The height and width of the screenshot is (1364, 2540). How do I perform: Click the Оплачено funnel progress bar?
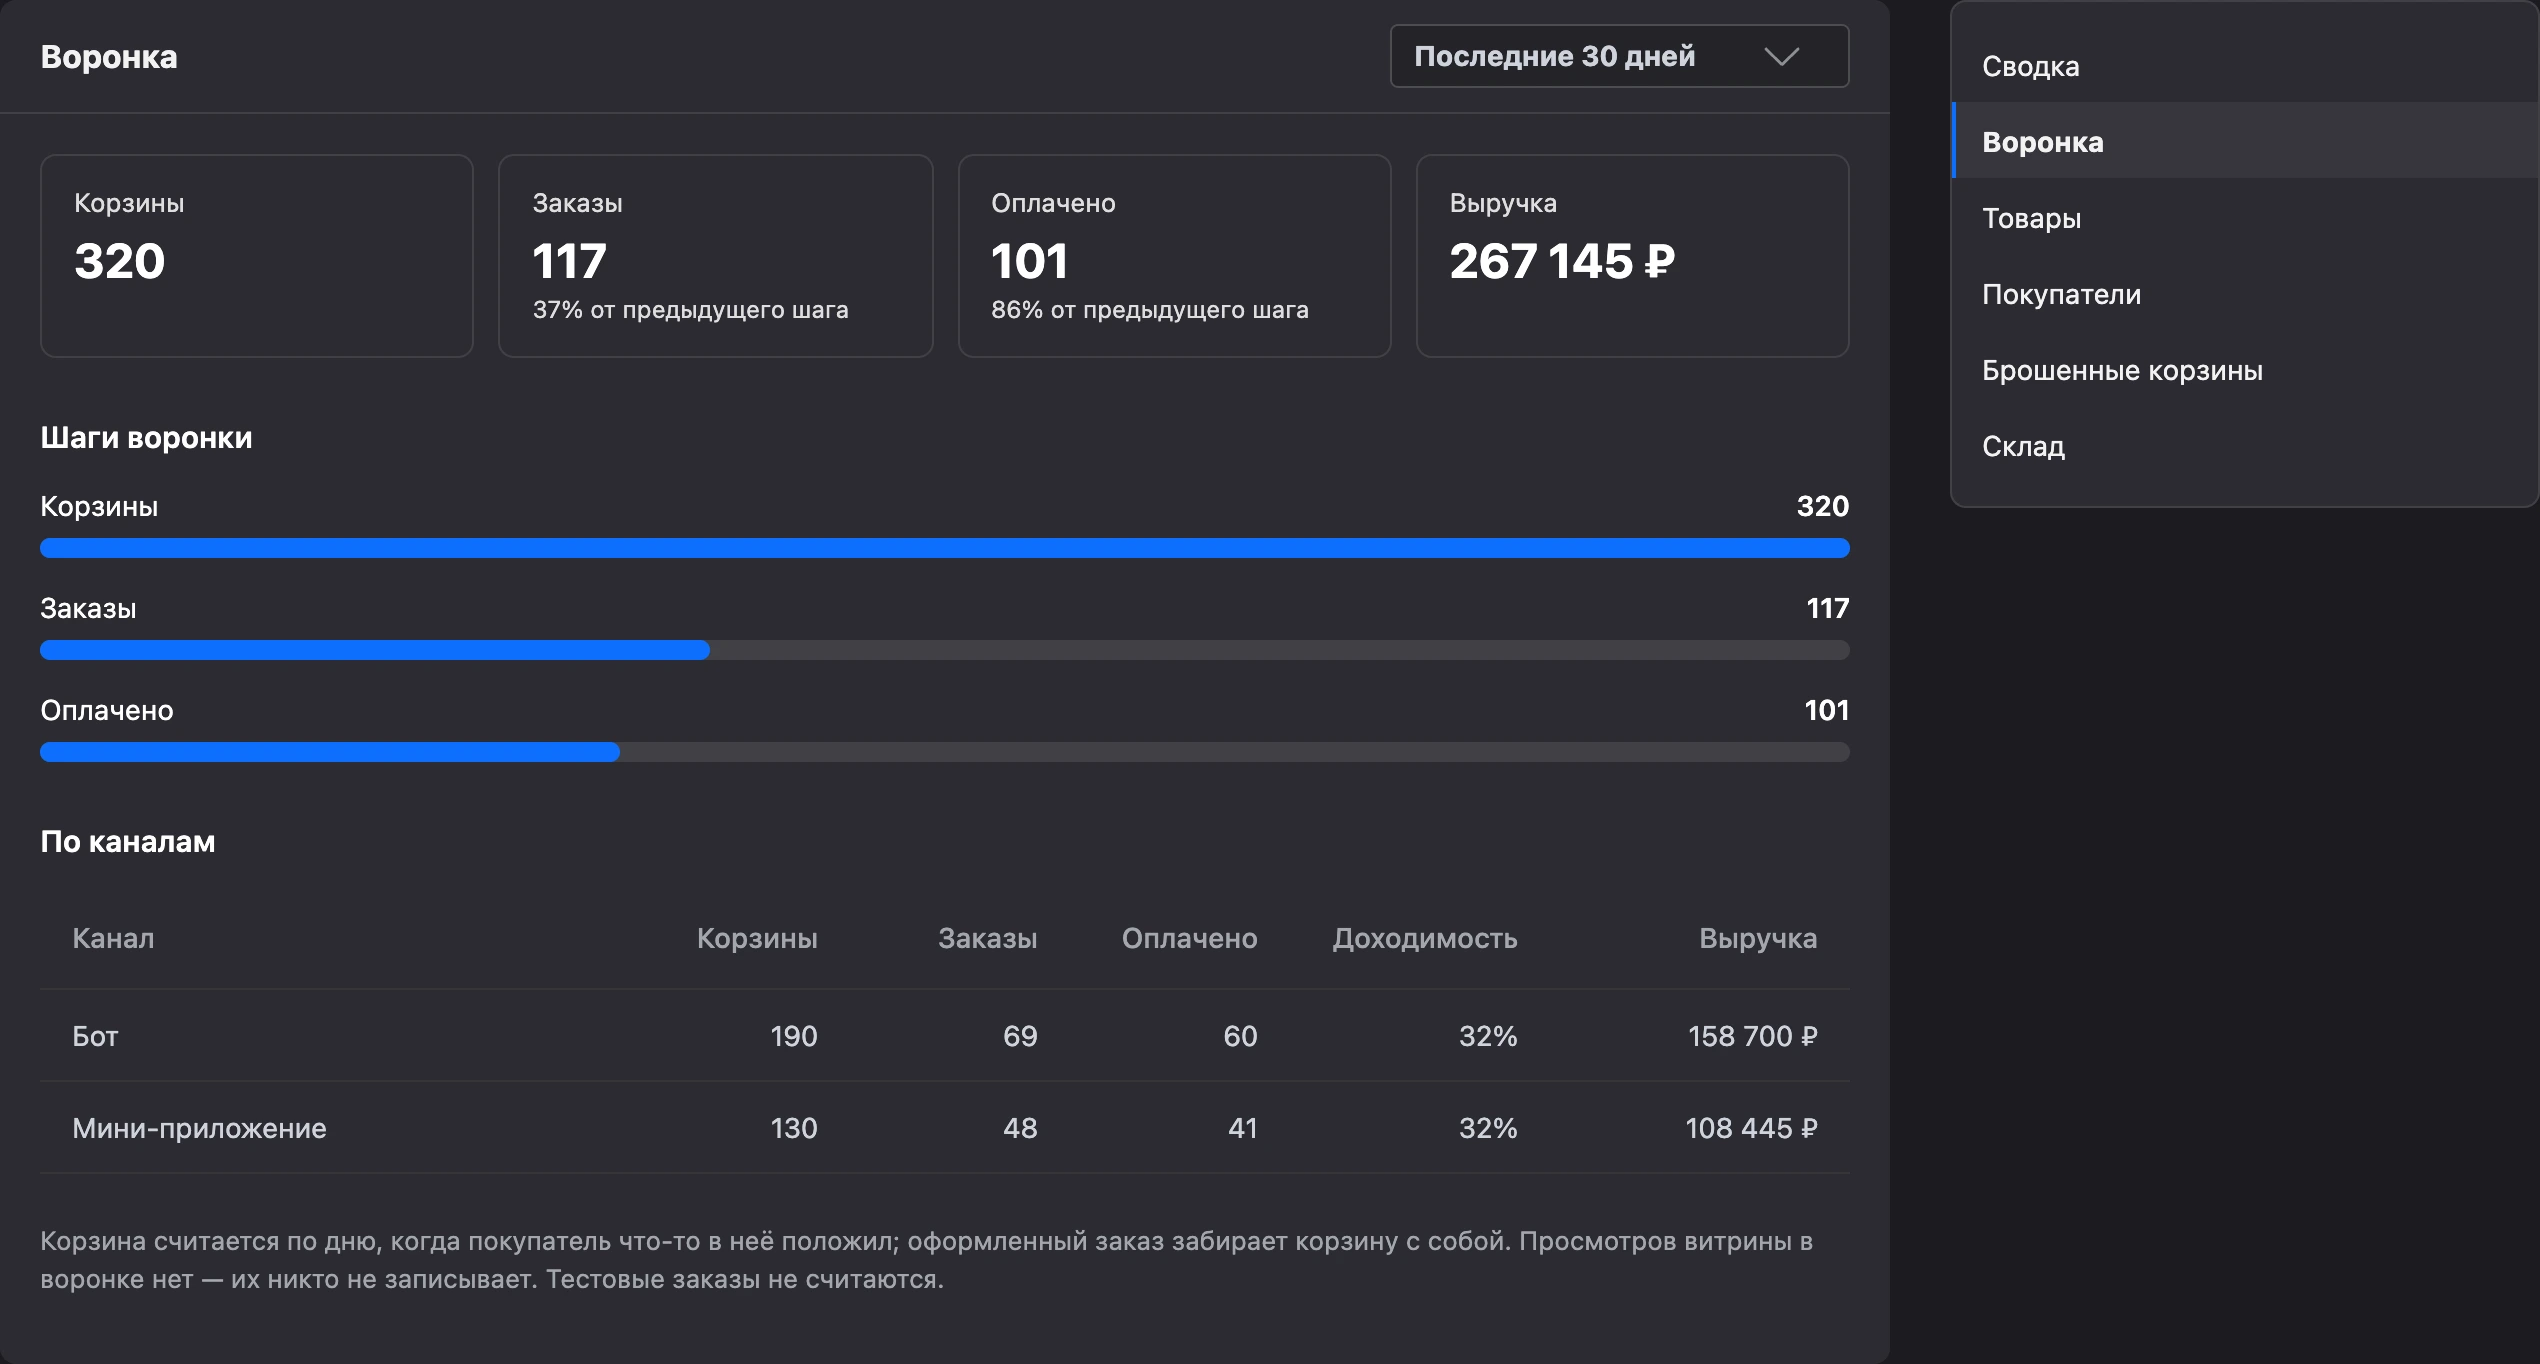(x=945, y=752)
